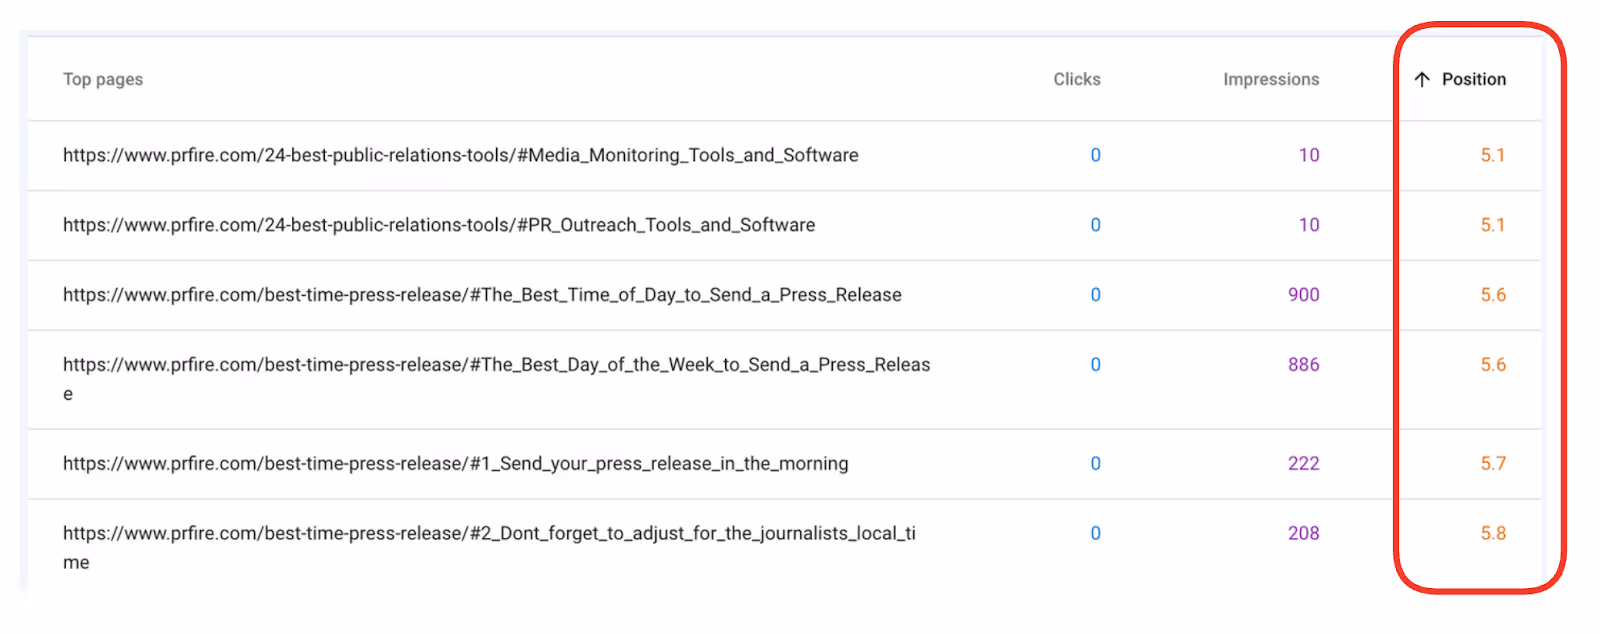The width and height of the screenshot is (1600, 634).
Task: Open the #2_Dont_forget_to_adjust URL row
Action: [x=489, y=547]
